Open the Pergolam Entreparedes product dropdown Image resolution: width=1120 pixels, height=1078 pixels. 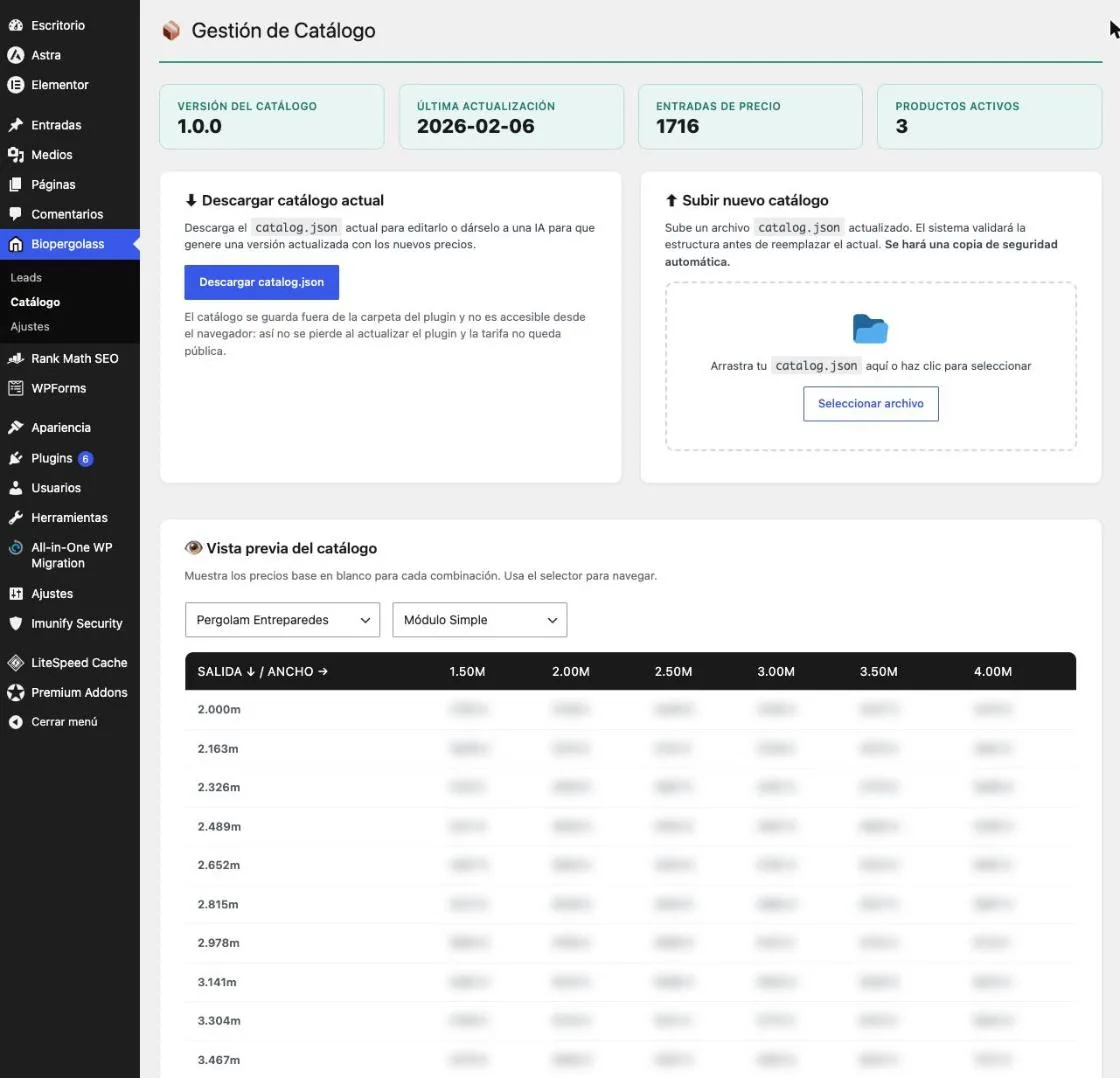(x=282, y=620)
